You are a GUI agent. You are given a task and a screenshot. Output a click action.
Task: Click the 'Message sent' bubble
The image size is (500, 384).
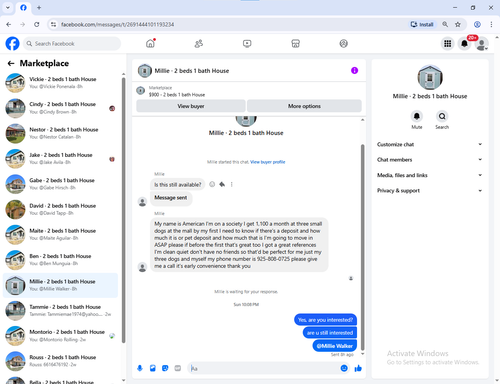(x=171, y=198)
